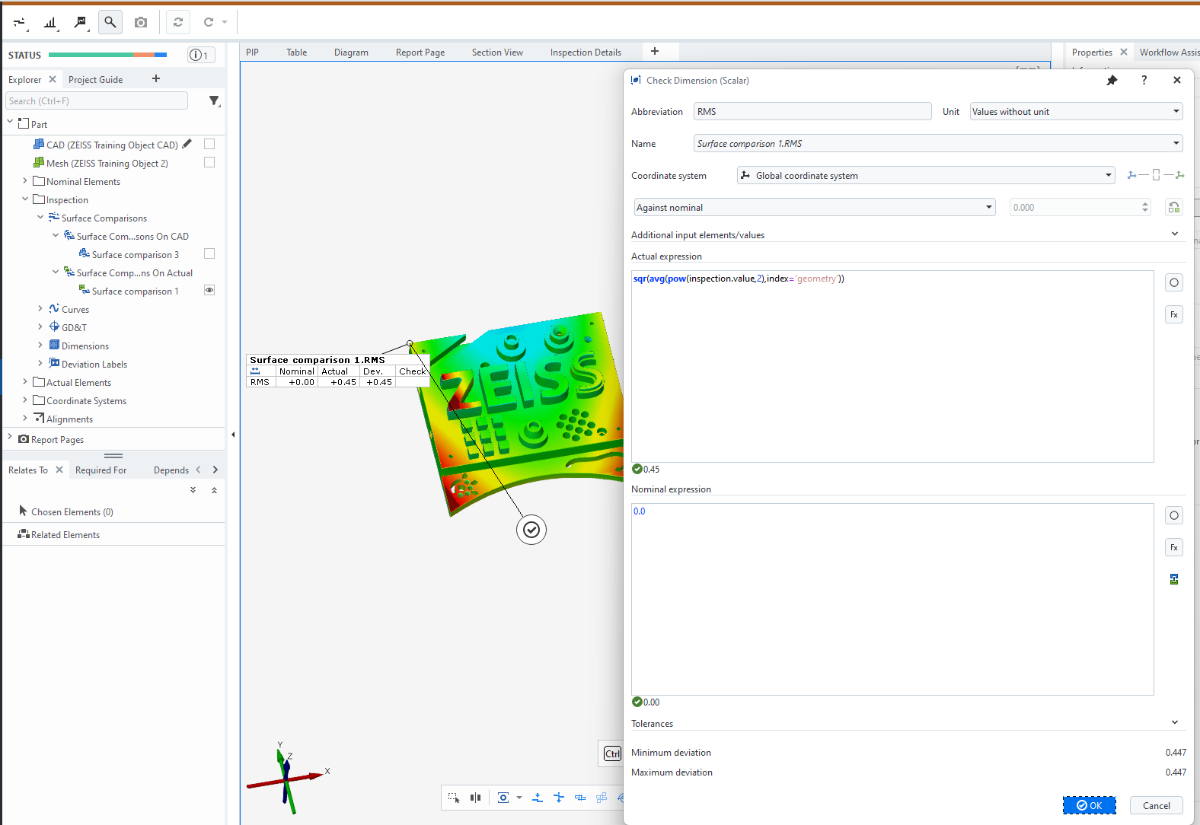Click the redo arrow icon in top toolbar

(x=208, y=21)
